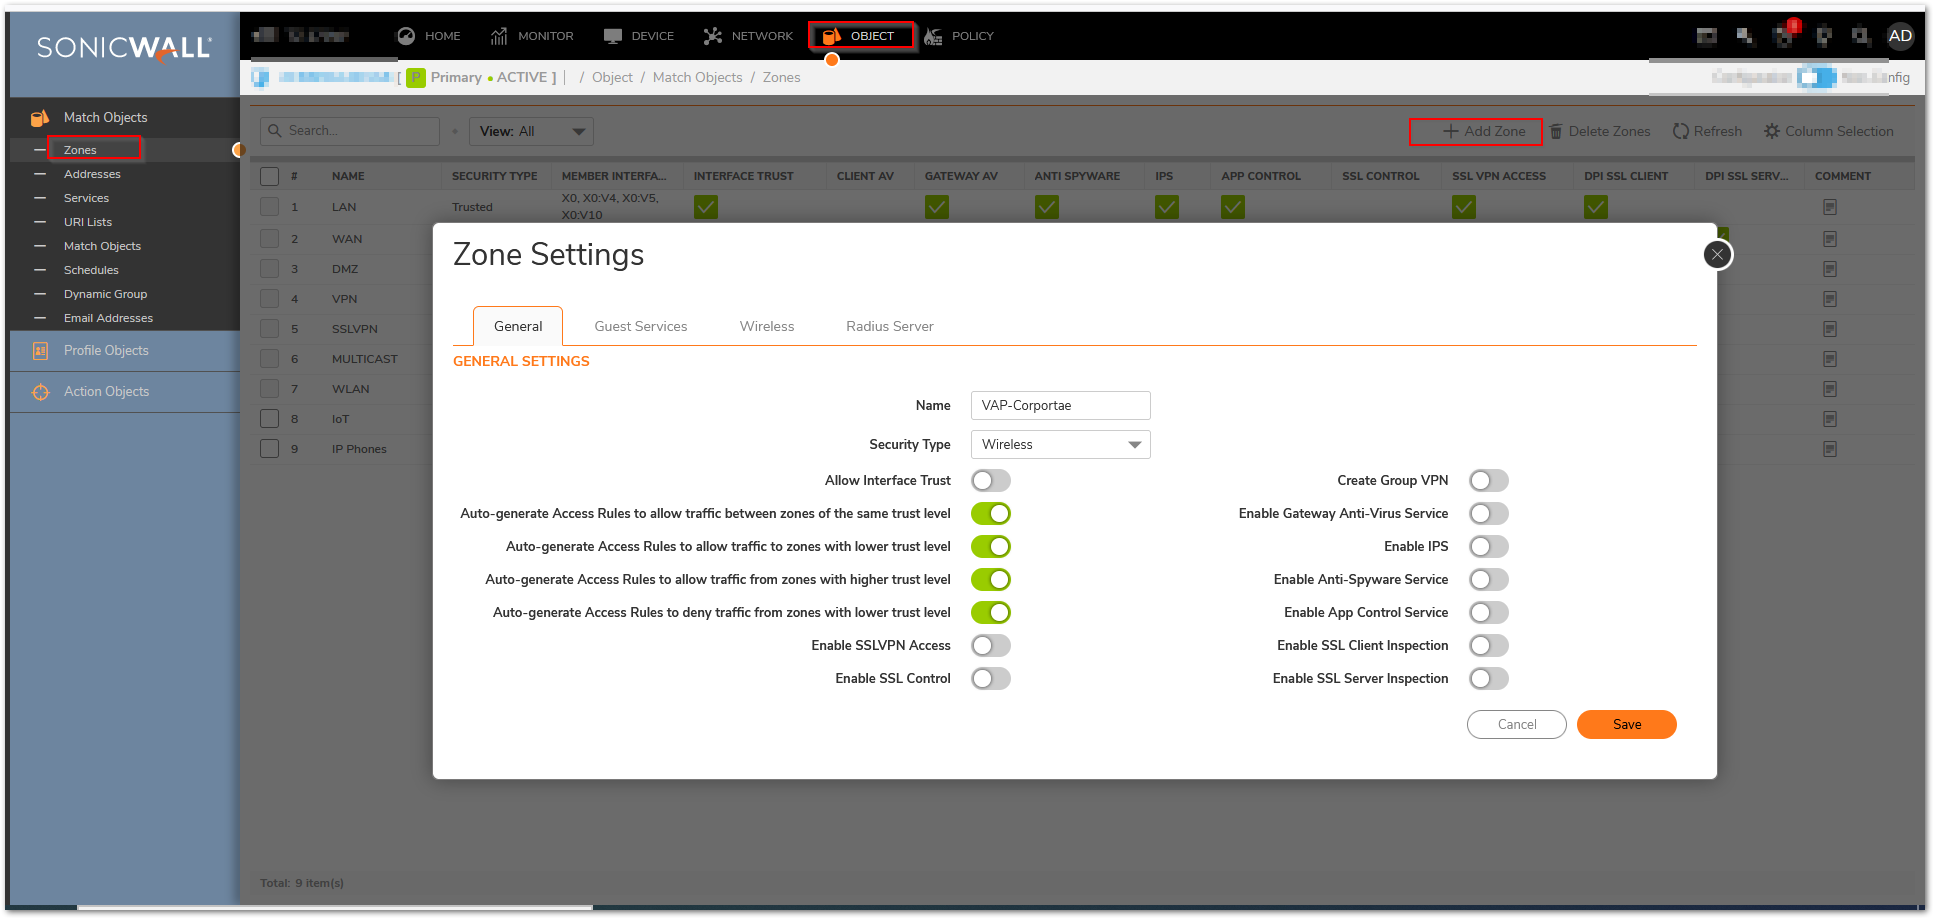Toggle Enable SSLVPN Access switch
This screenshot has width=1934, height=919.
(x=990, y=646)
